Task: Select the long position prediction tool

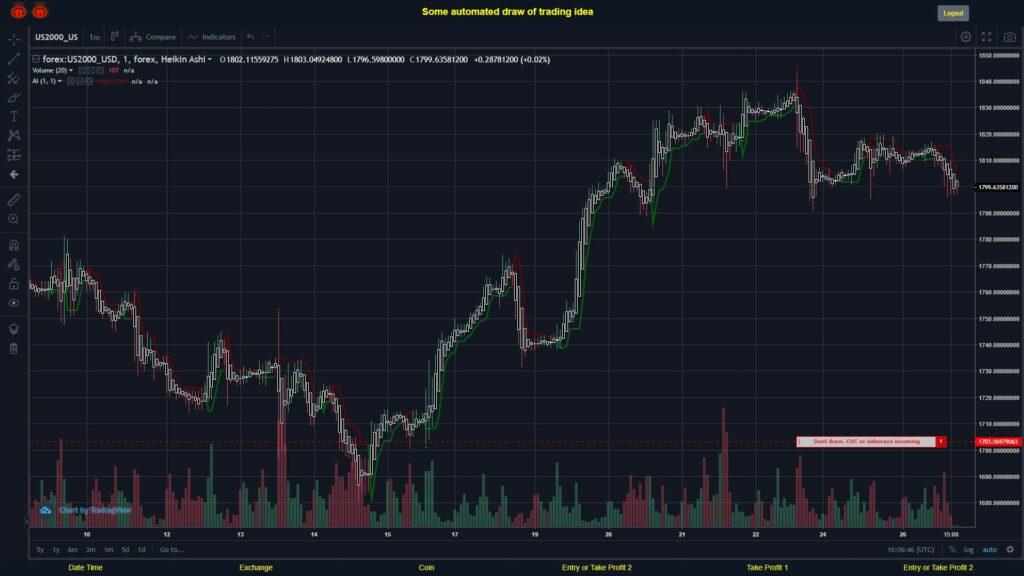Action: [14, 155]
